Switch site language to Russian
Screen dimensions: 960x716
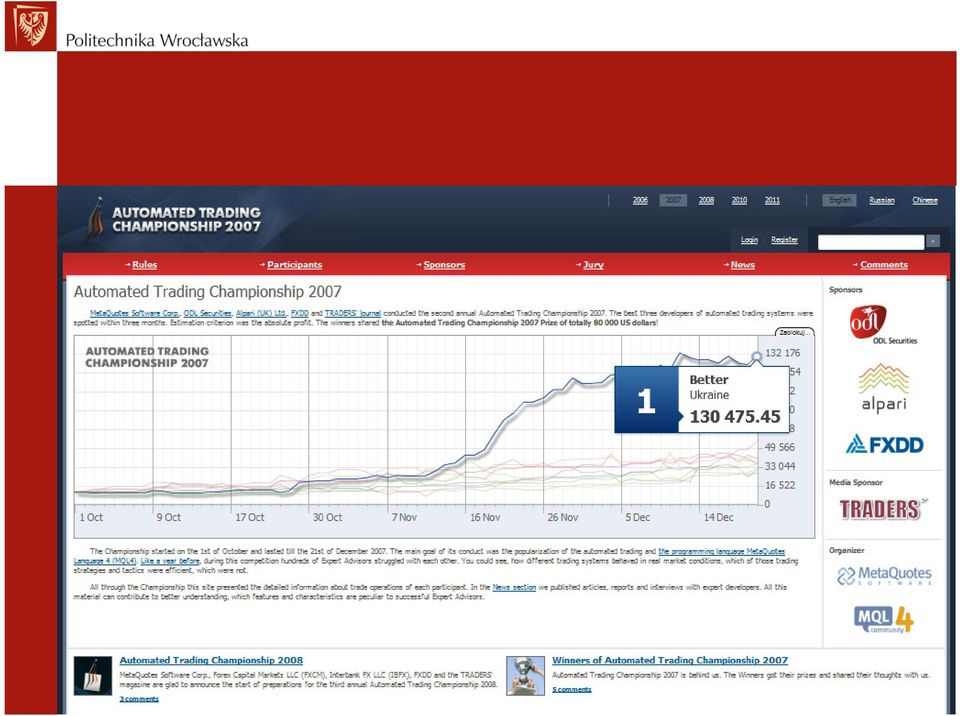pos(882,200)
